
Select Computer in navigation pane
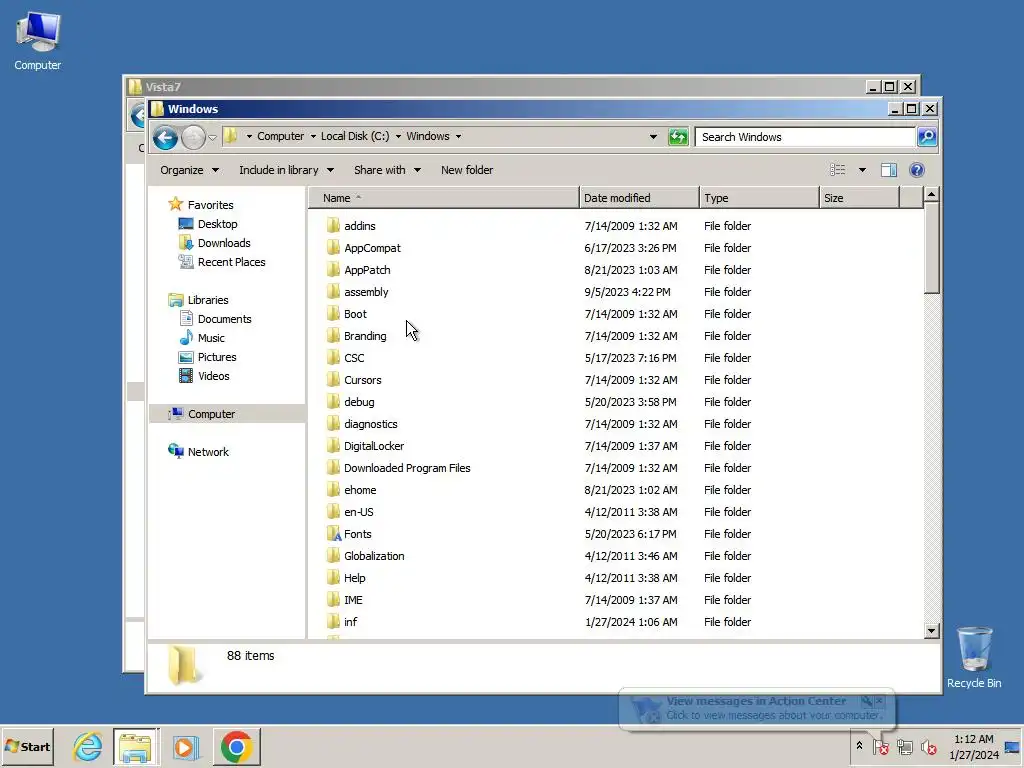coord(227,414)
